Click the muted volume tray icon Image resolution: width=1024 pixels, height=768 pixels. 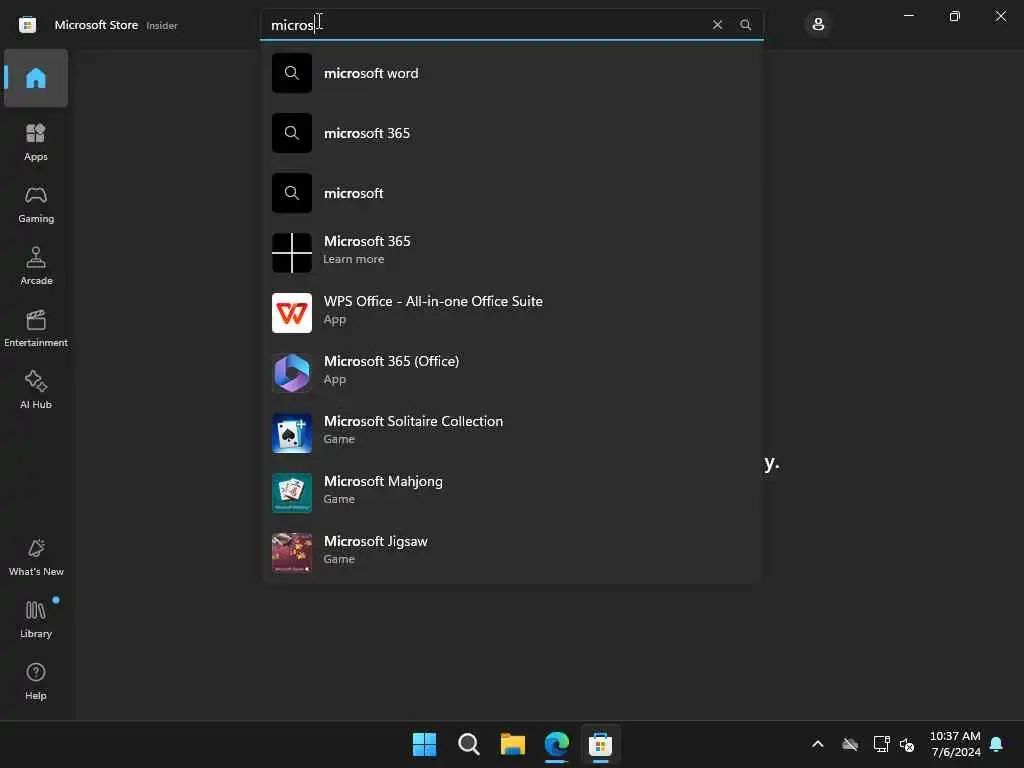[x=907, y=744]
